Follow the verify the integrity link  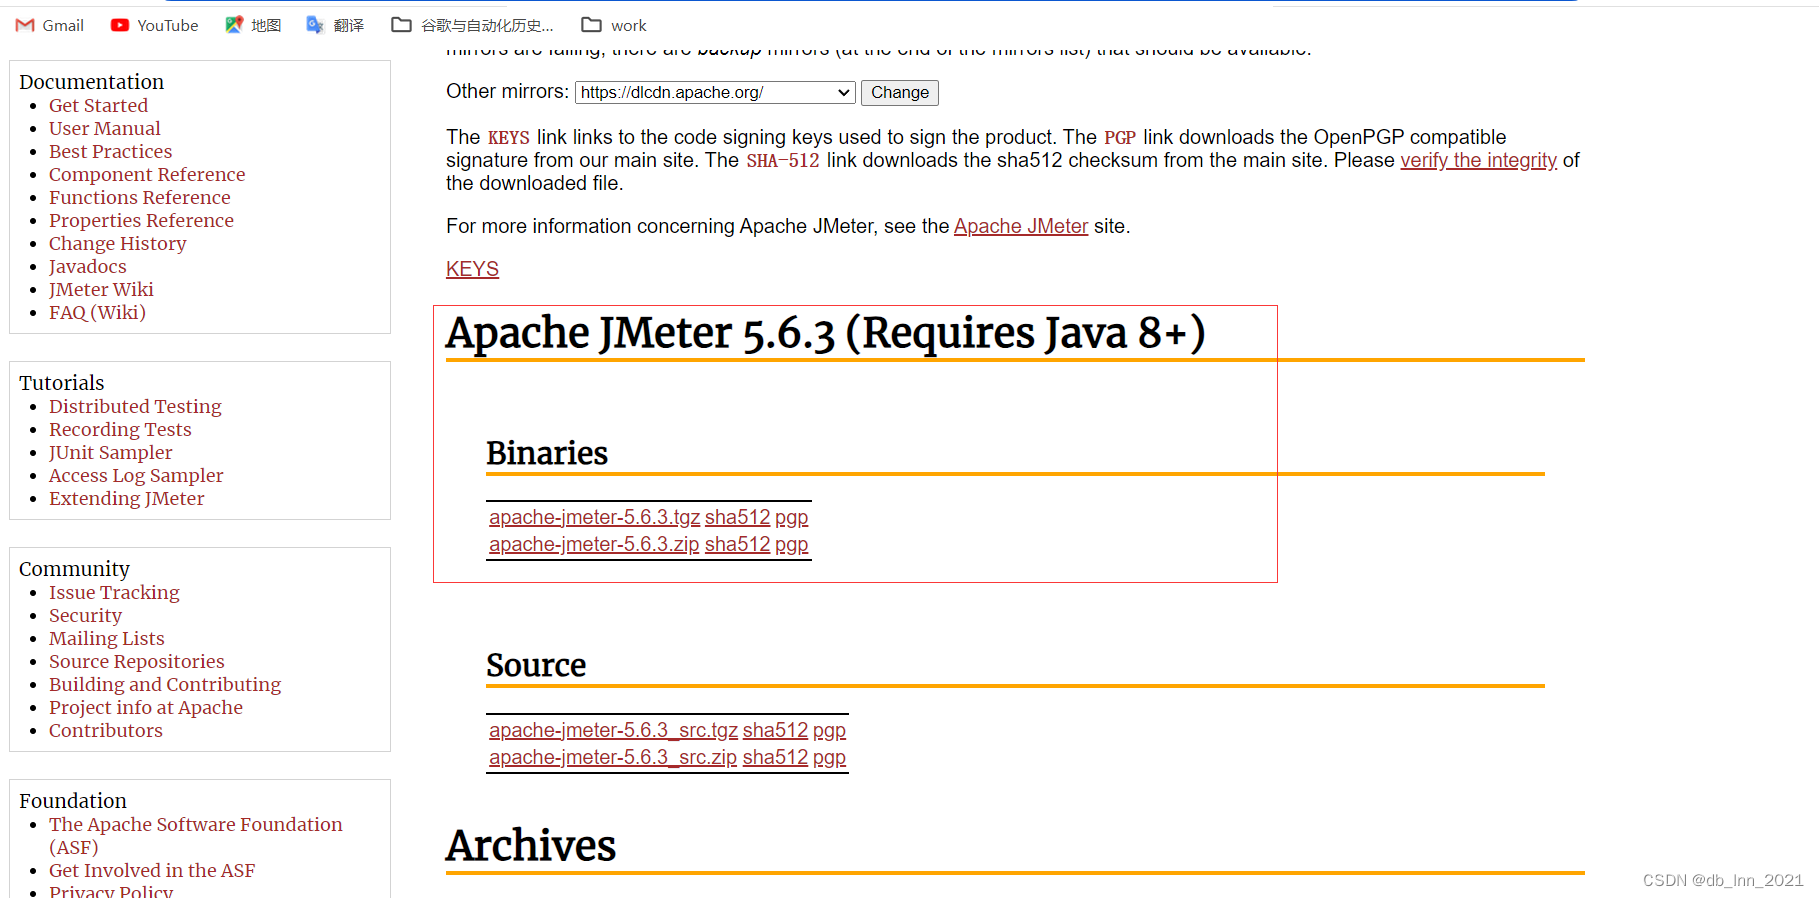tap(1478, 160)
